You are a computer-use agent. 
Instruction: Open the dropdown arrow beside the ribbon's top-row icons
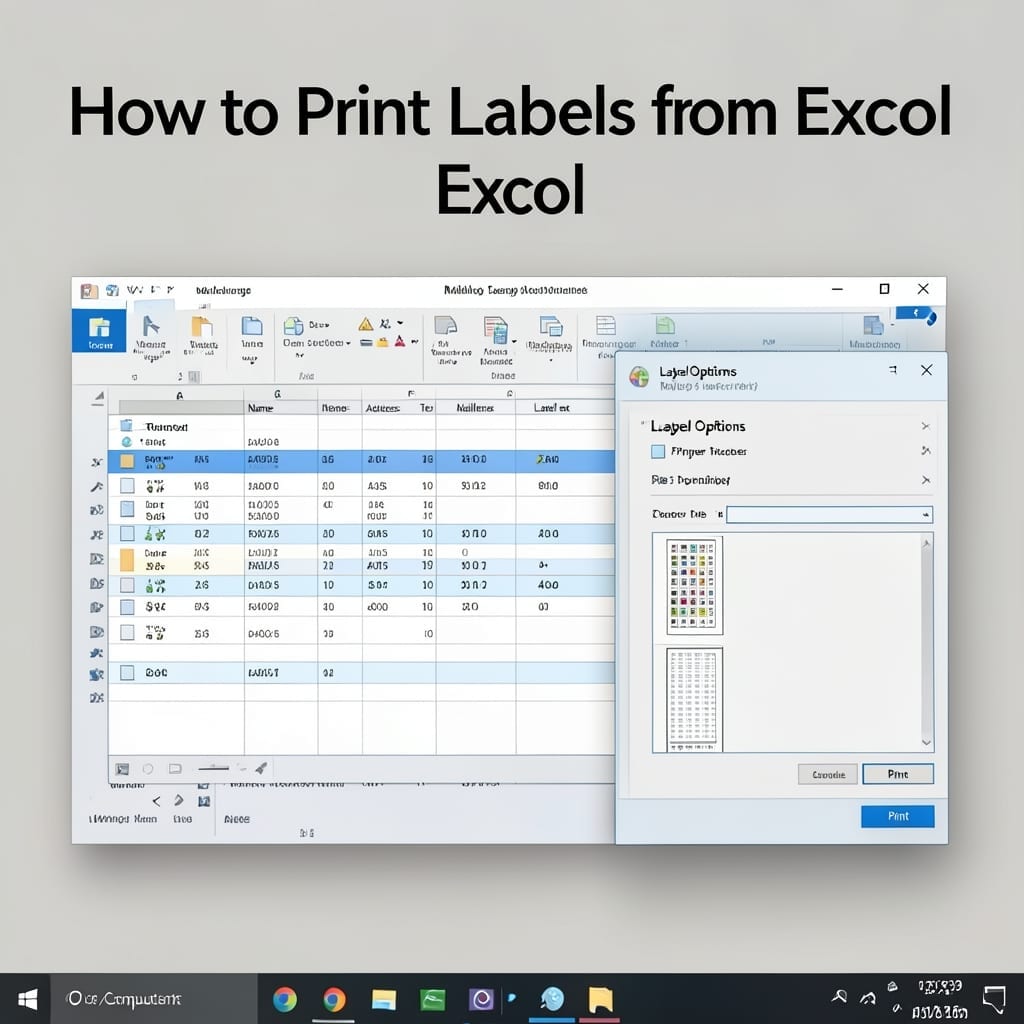click(400, 323)
